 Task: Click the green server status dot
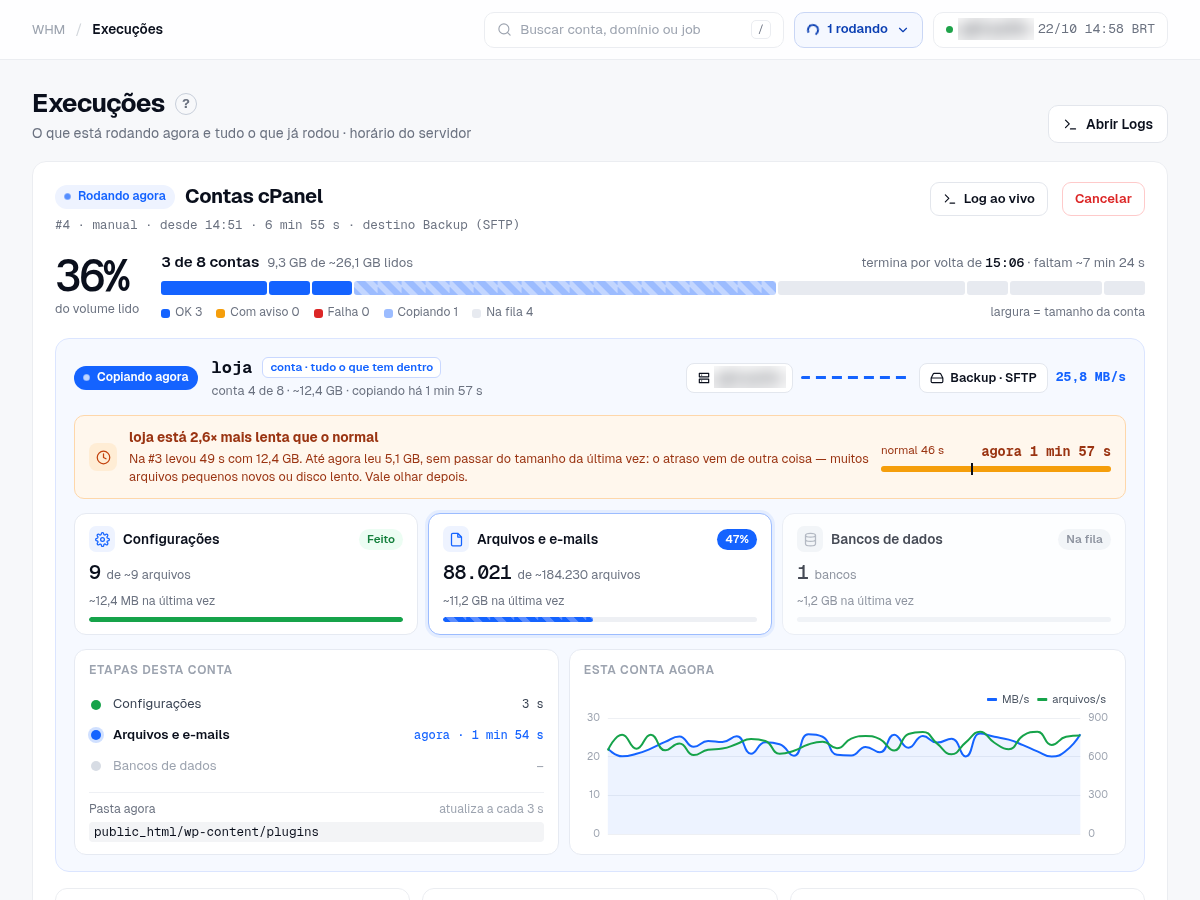pos(949,30)
